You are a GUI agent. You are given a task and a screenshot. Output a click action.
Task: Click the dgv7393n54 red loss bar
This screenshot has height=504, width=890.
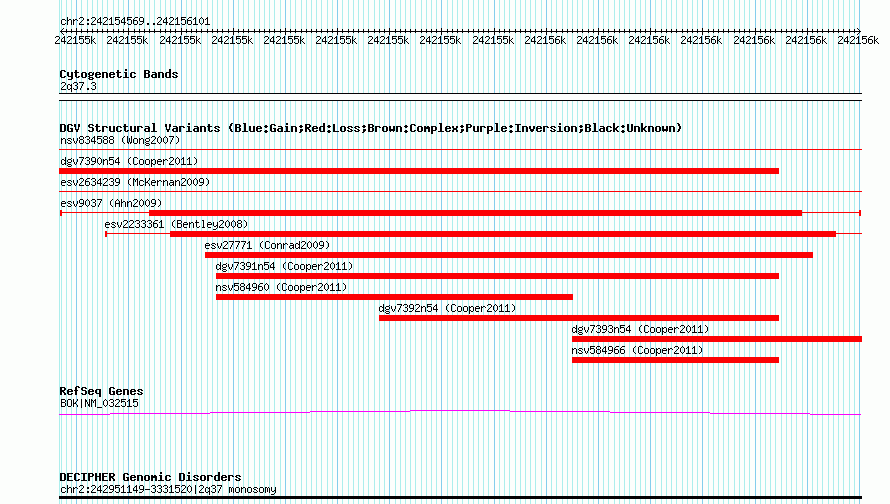tap(717, 339)
